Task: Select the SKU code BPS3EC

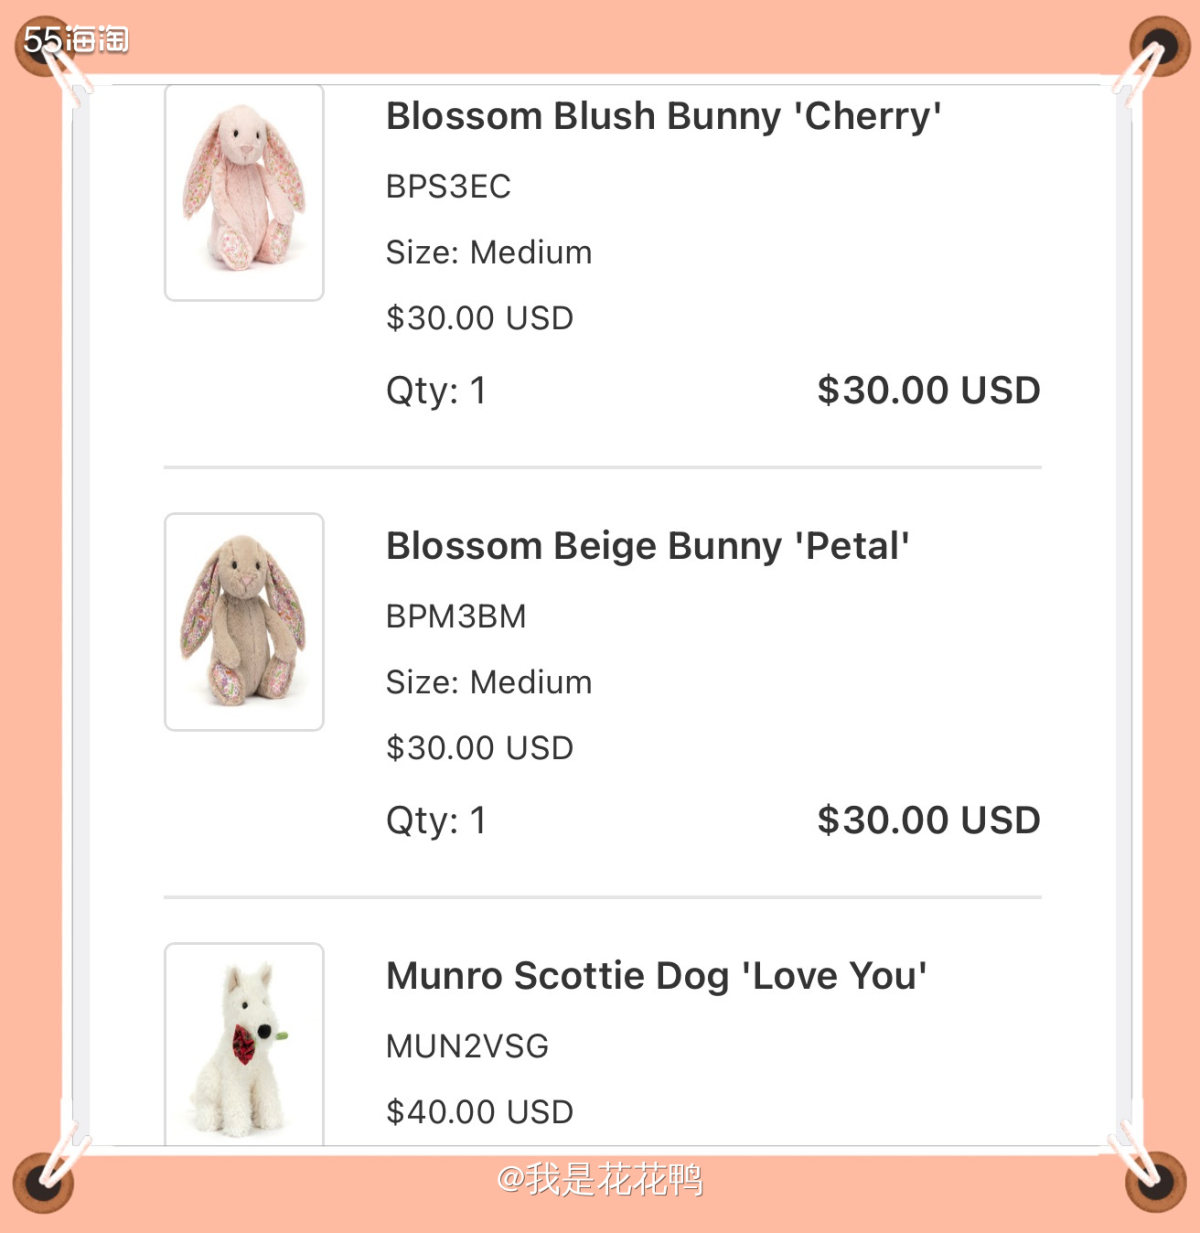Action: (x=448, y=186)
